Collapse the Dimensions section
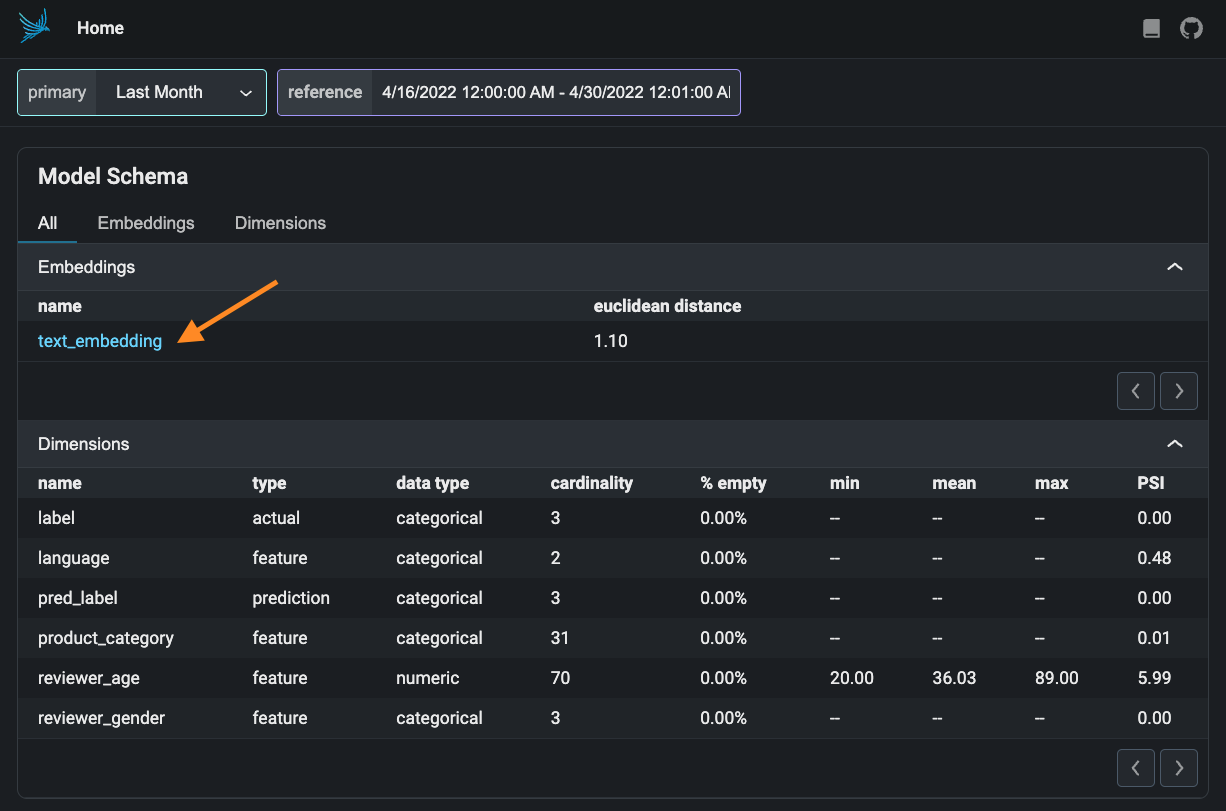This screenshot has width=1226, height=811. [x=1175, y=444]
